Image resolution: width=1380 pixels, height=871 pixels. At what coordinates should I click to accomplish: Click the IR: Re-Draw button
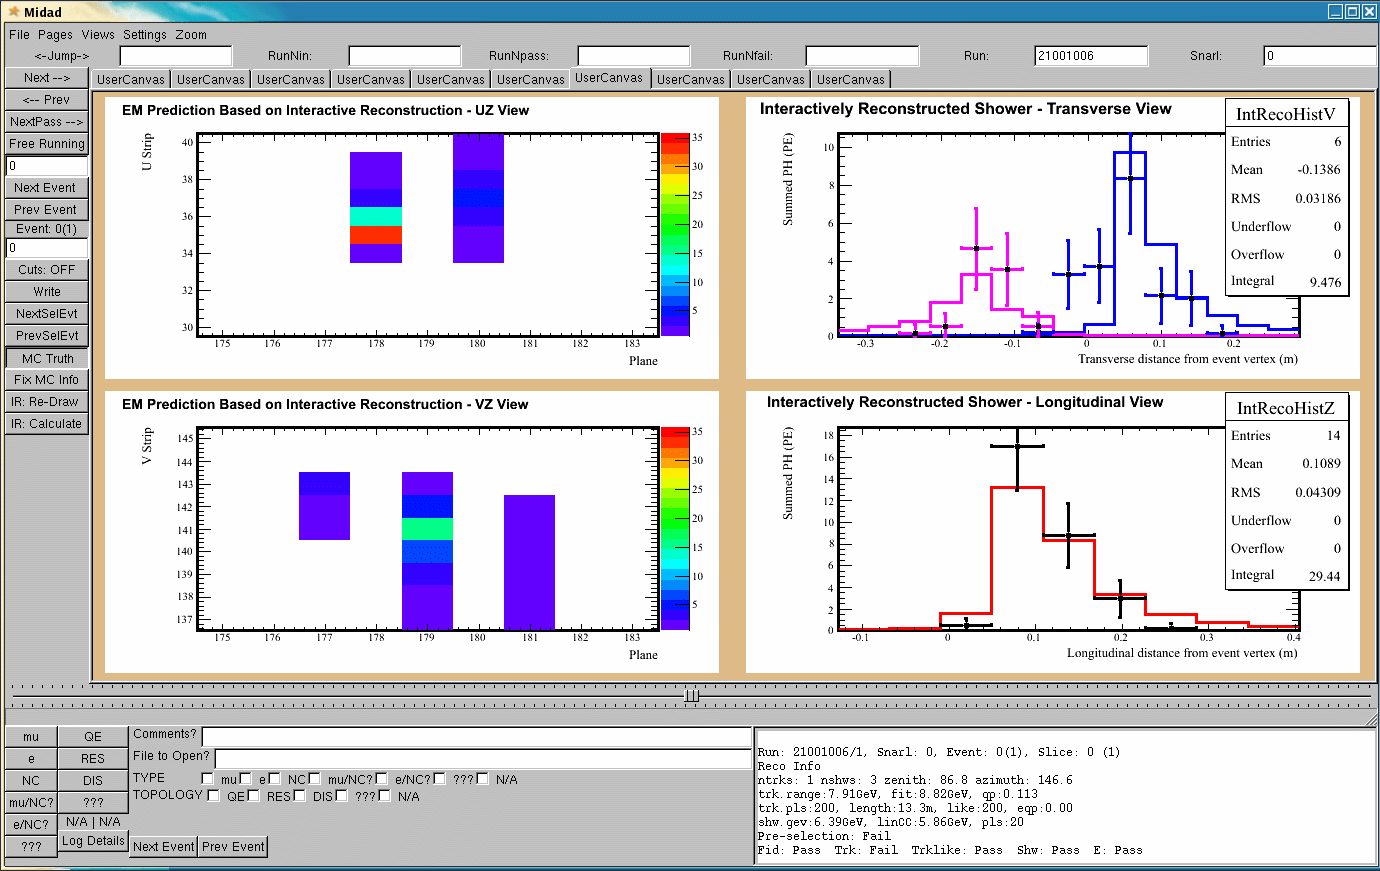47,402
